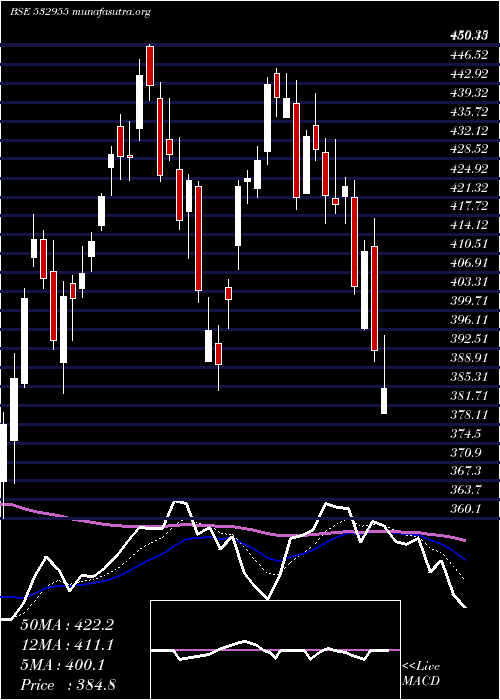This screenshot has width=500, height=700.
Task: Click the 428.52 price label
Action: pos(469,149)
